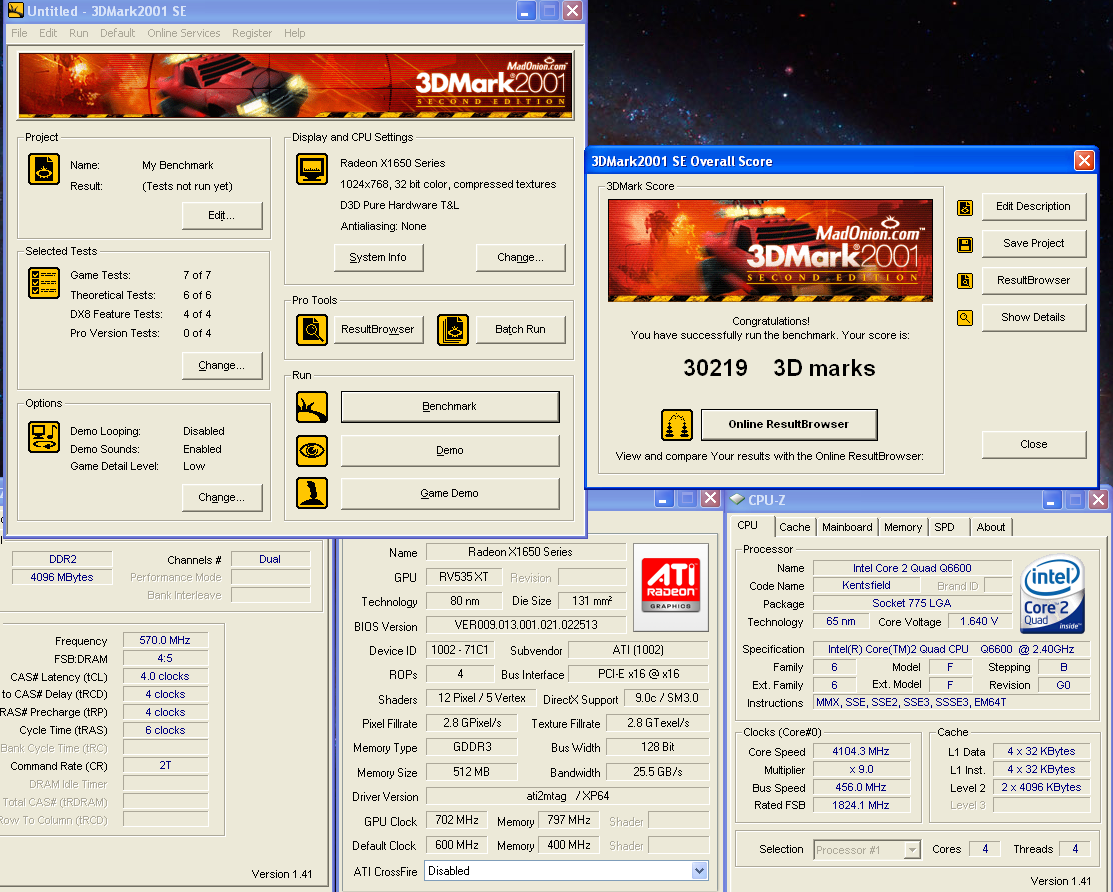
Task: Click the Edit... button in Project
Action: pos(221,216)
